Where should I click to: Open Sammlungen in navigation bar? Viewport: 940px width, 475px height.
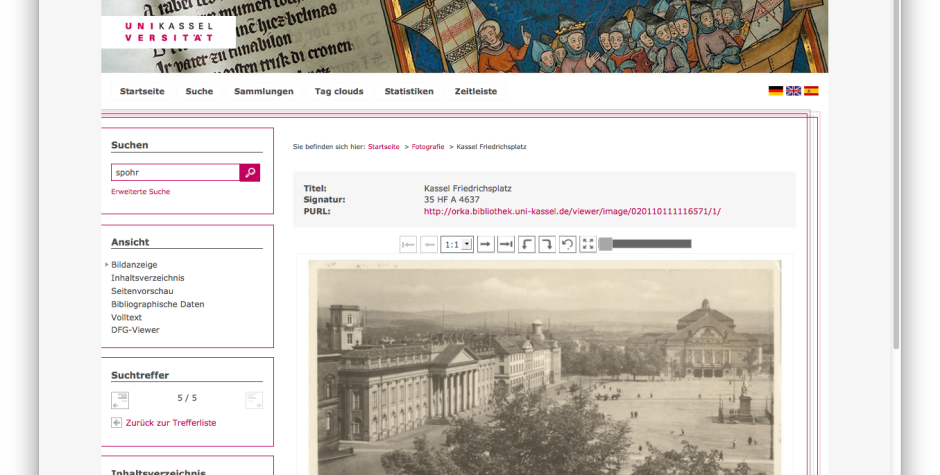pyautogui.click(x=264, y=91)
